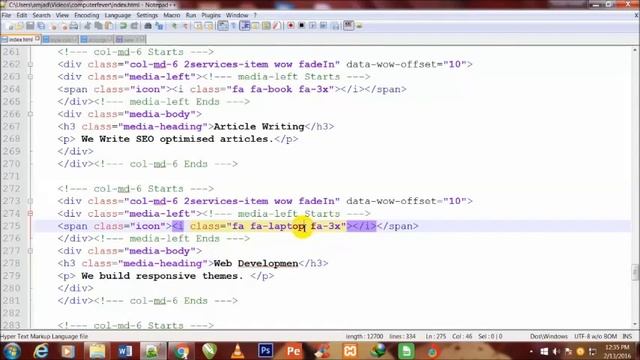Image resolution: width=640 pixels, height=360 pixels.
Task: Click the Copy toolbar icon
Action: 98,26
